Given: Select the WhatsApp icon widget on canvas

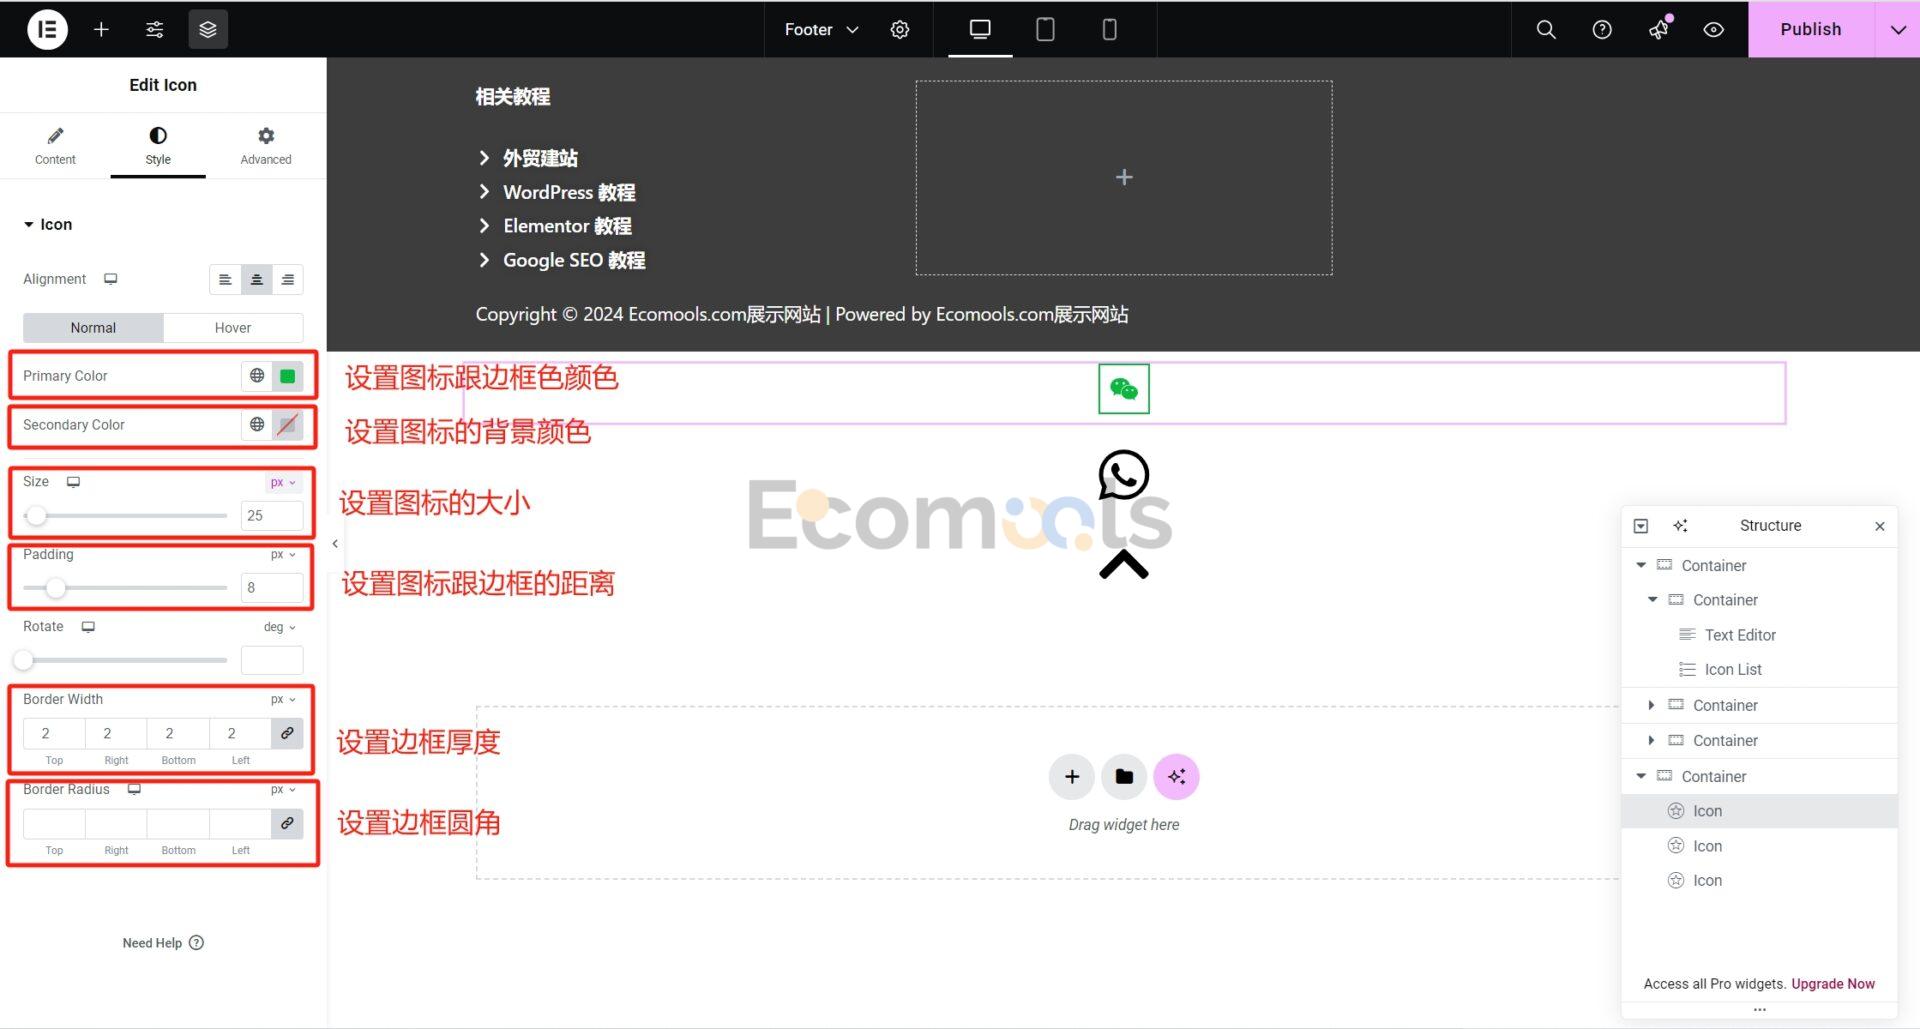Looking at the screenshot, I should point(1124,475).
